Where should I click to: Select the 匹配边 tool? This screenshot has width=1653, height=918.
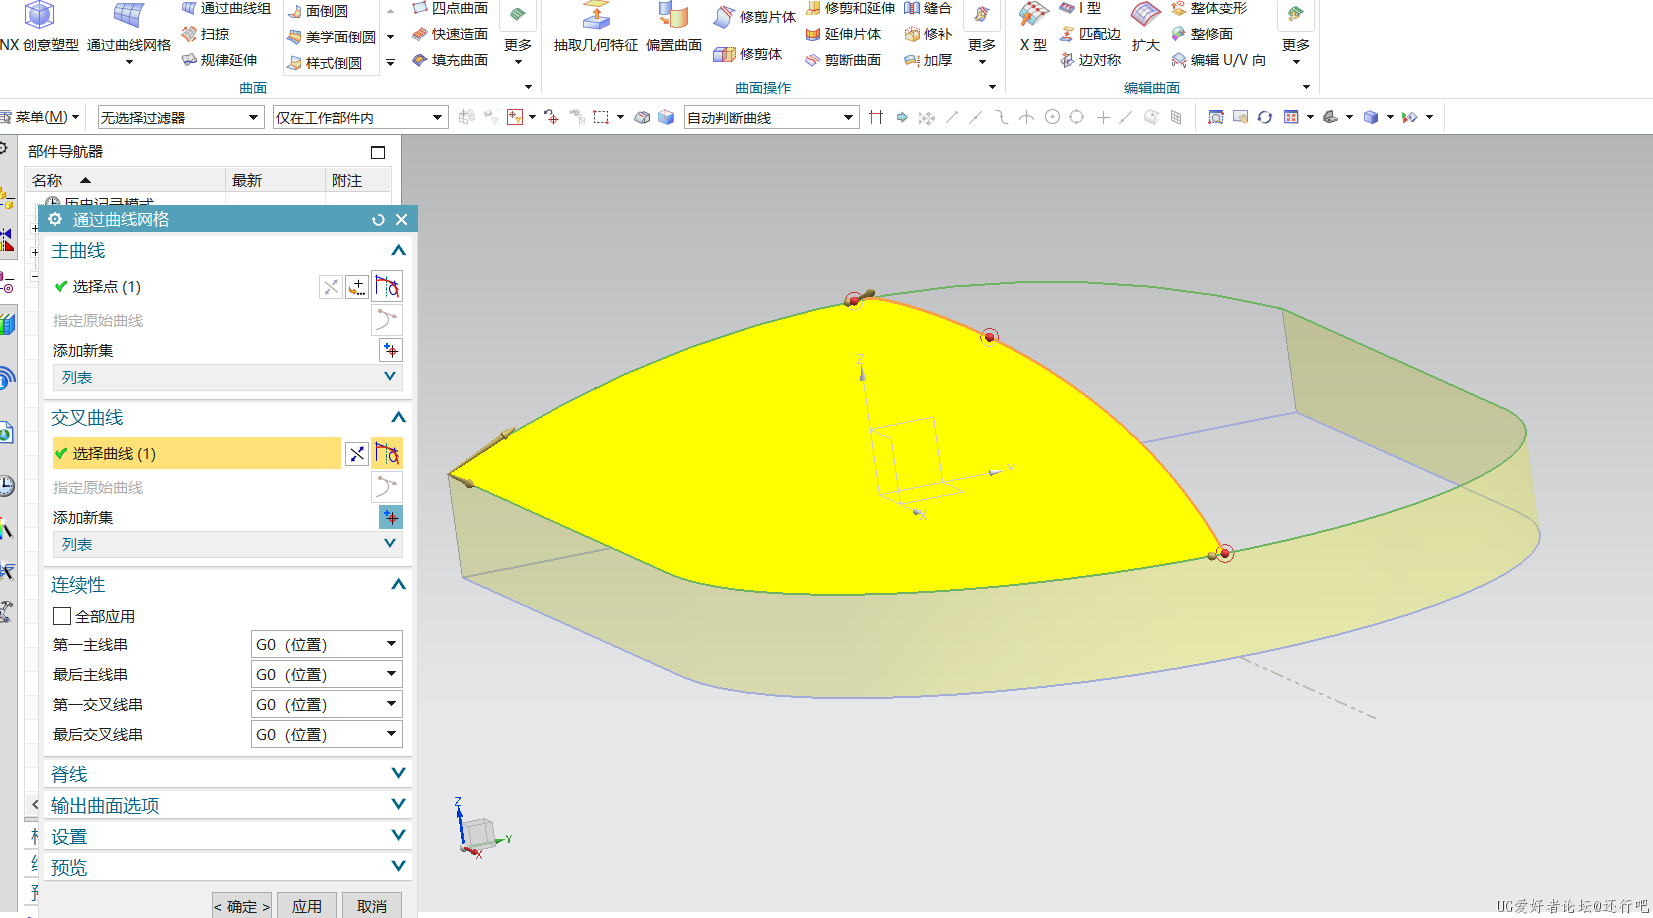click(1091, 34)
